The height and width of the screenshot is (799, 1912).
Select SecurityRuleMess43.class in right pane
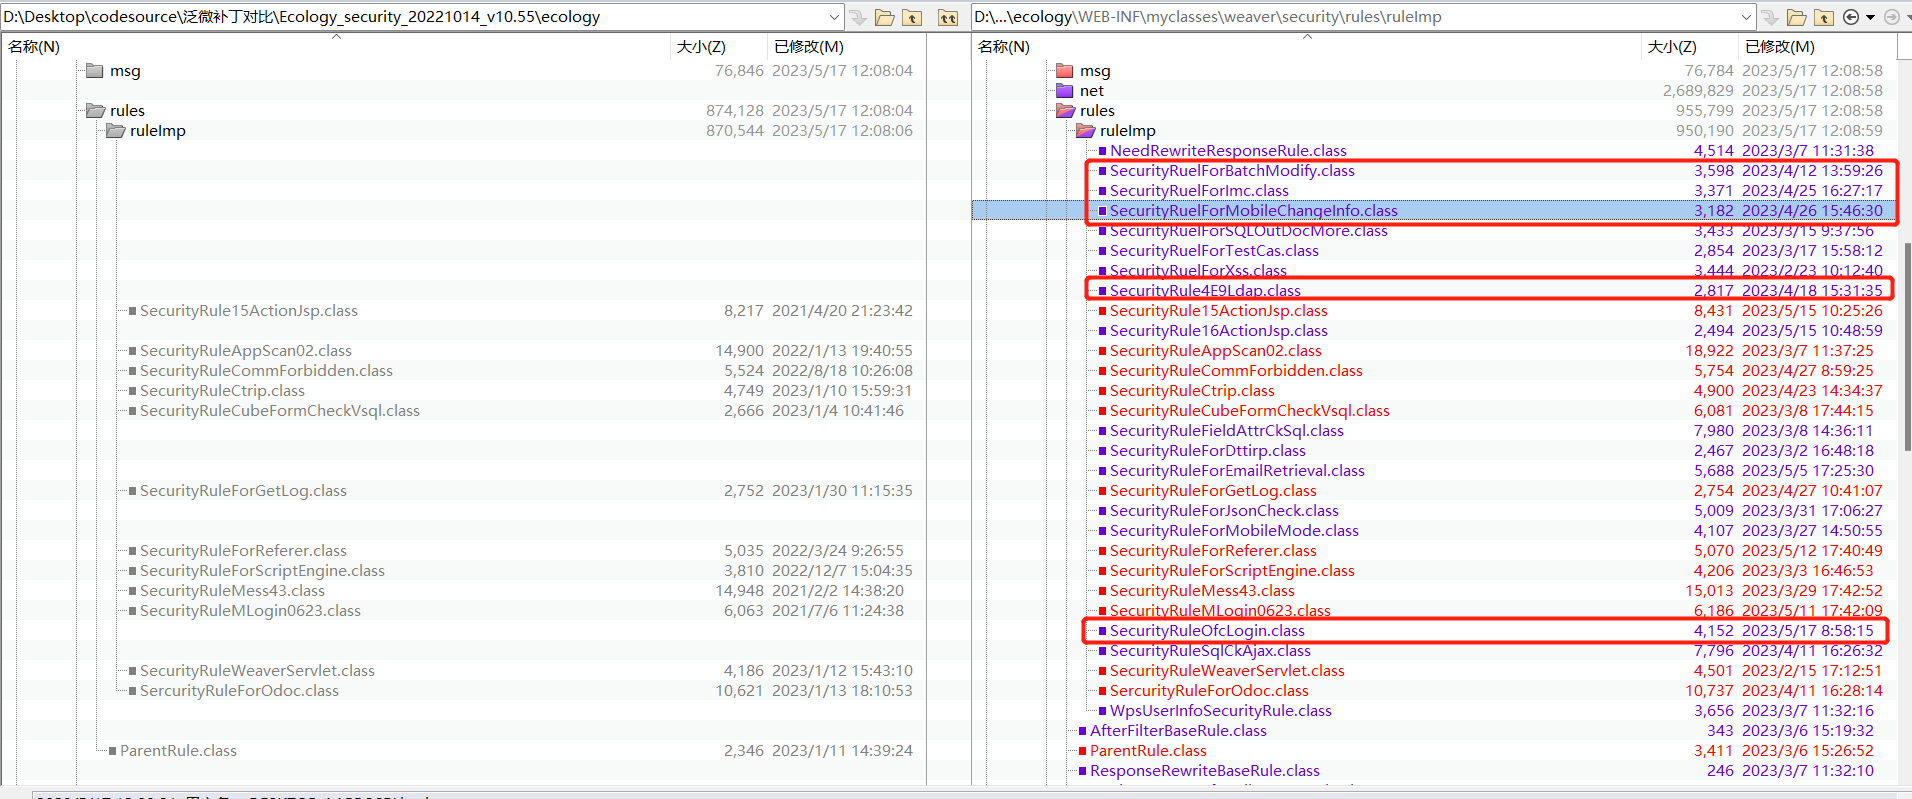pos(1202,591)
